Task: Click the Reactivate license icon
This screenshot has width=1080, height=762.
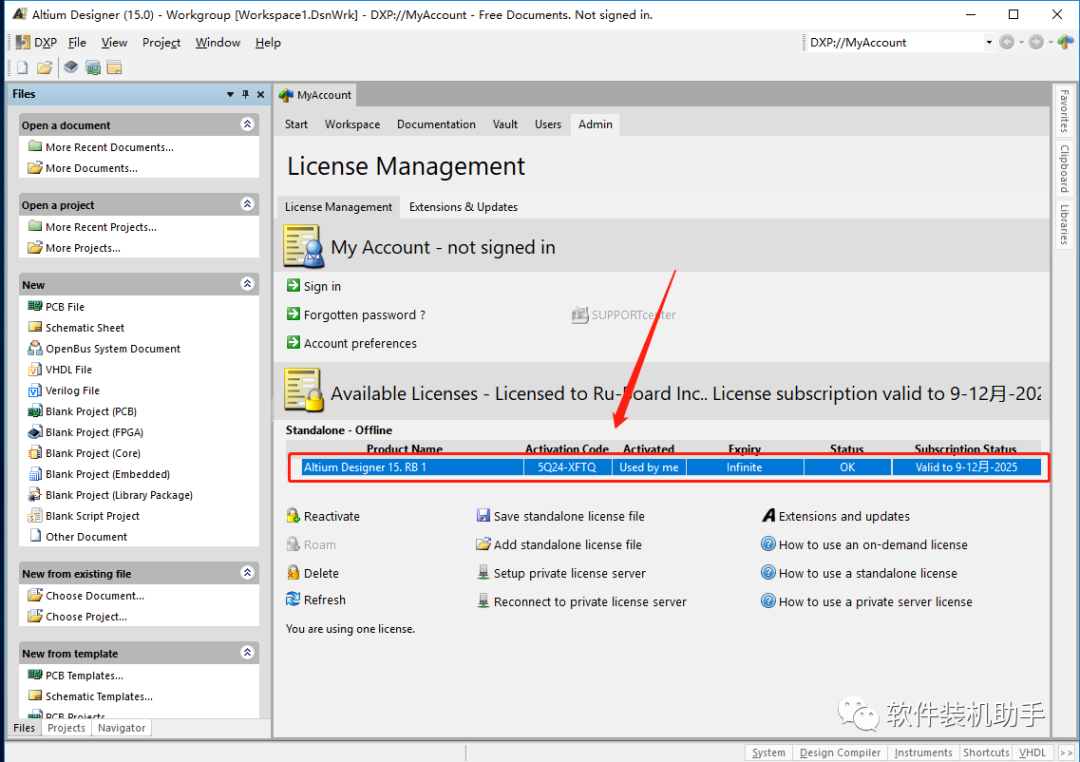Action: tap(293, 515)
